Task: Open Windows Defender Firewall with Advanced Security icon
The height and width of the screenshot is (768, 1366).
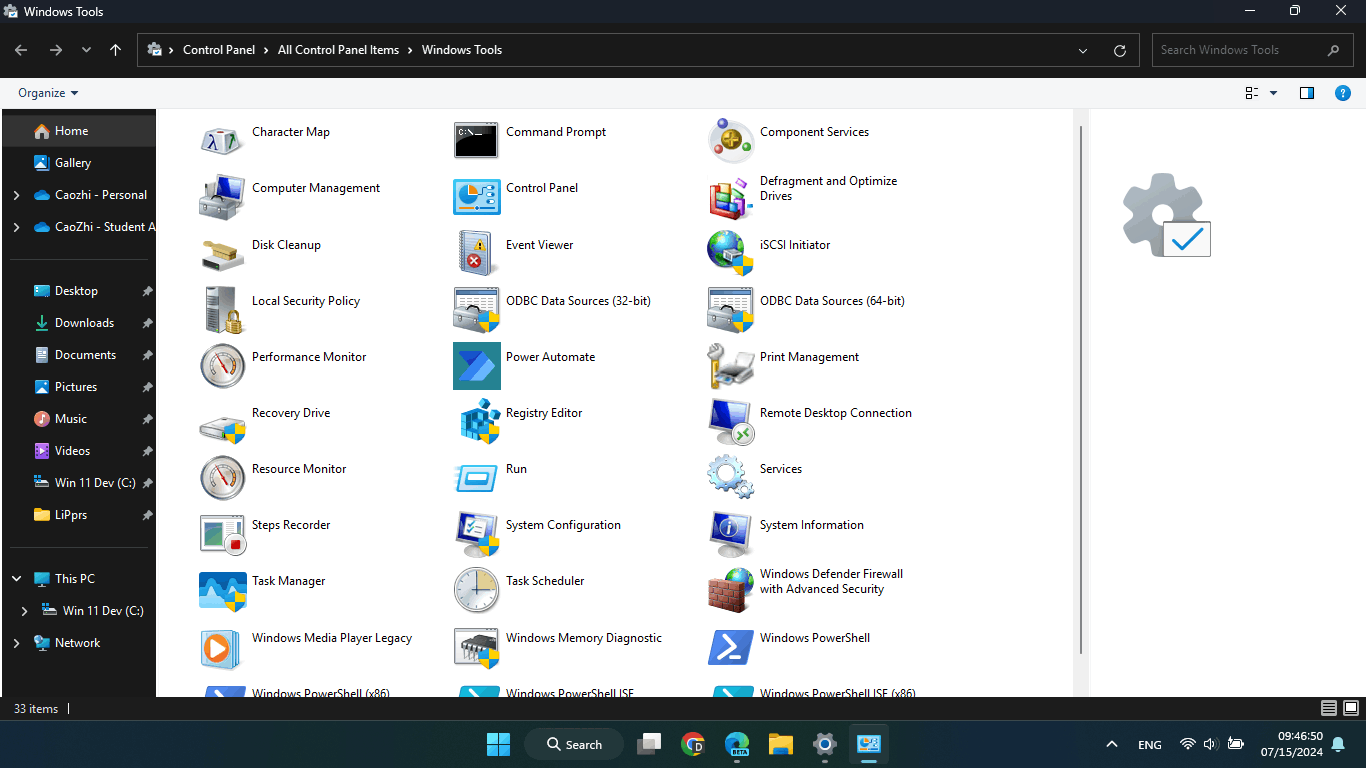Action: pos(730,590)
